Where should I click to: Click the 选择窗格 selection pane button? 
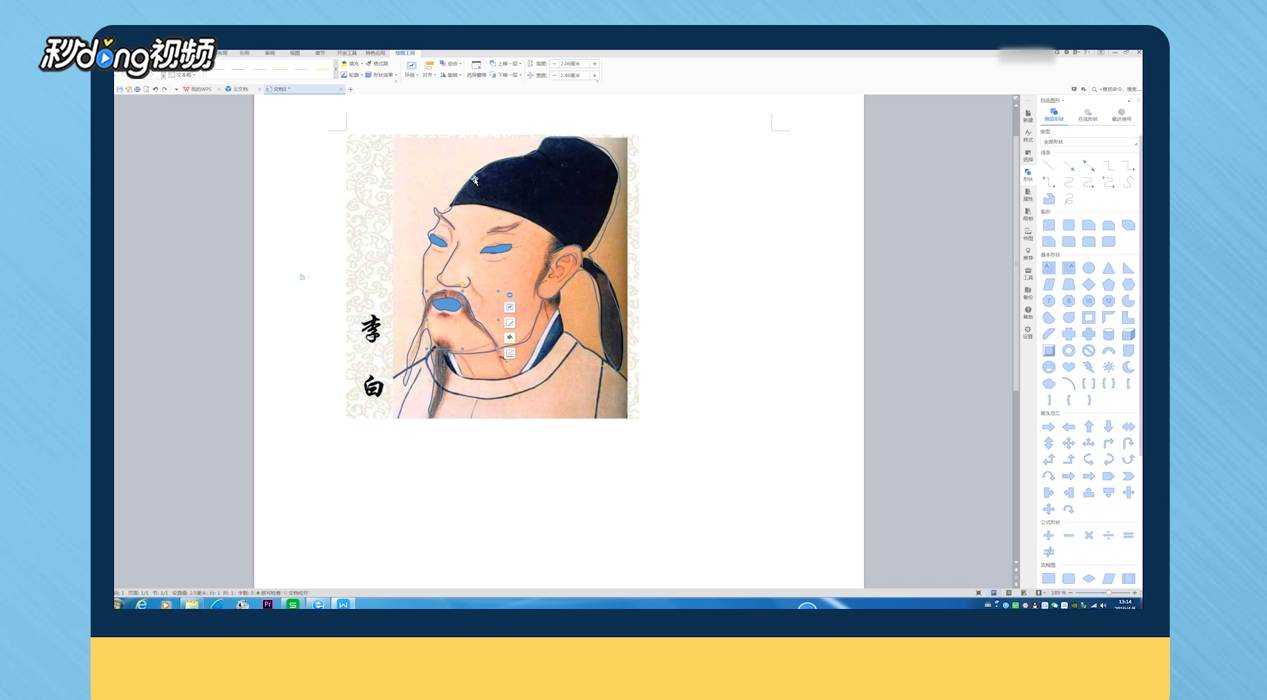point(476,68)
